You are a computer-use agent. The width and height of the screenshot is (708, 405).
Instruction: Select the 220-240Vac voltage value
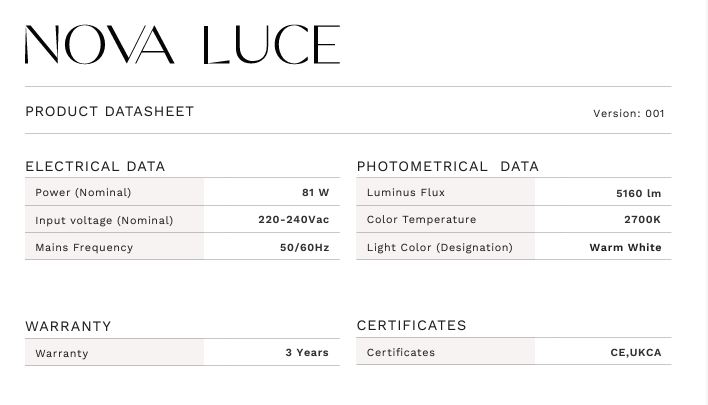[293, 220]
